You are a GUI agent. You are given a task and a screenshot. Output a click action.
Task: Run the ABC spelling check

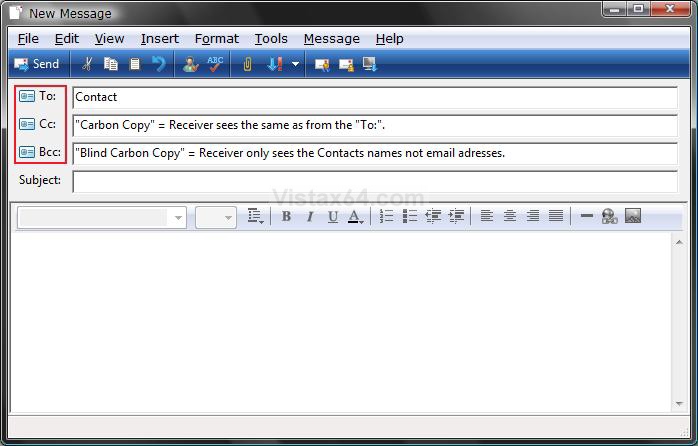point(215,64)
